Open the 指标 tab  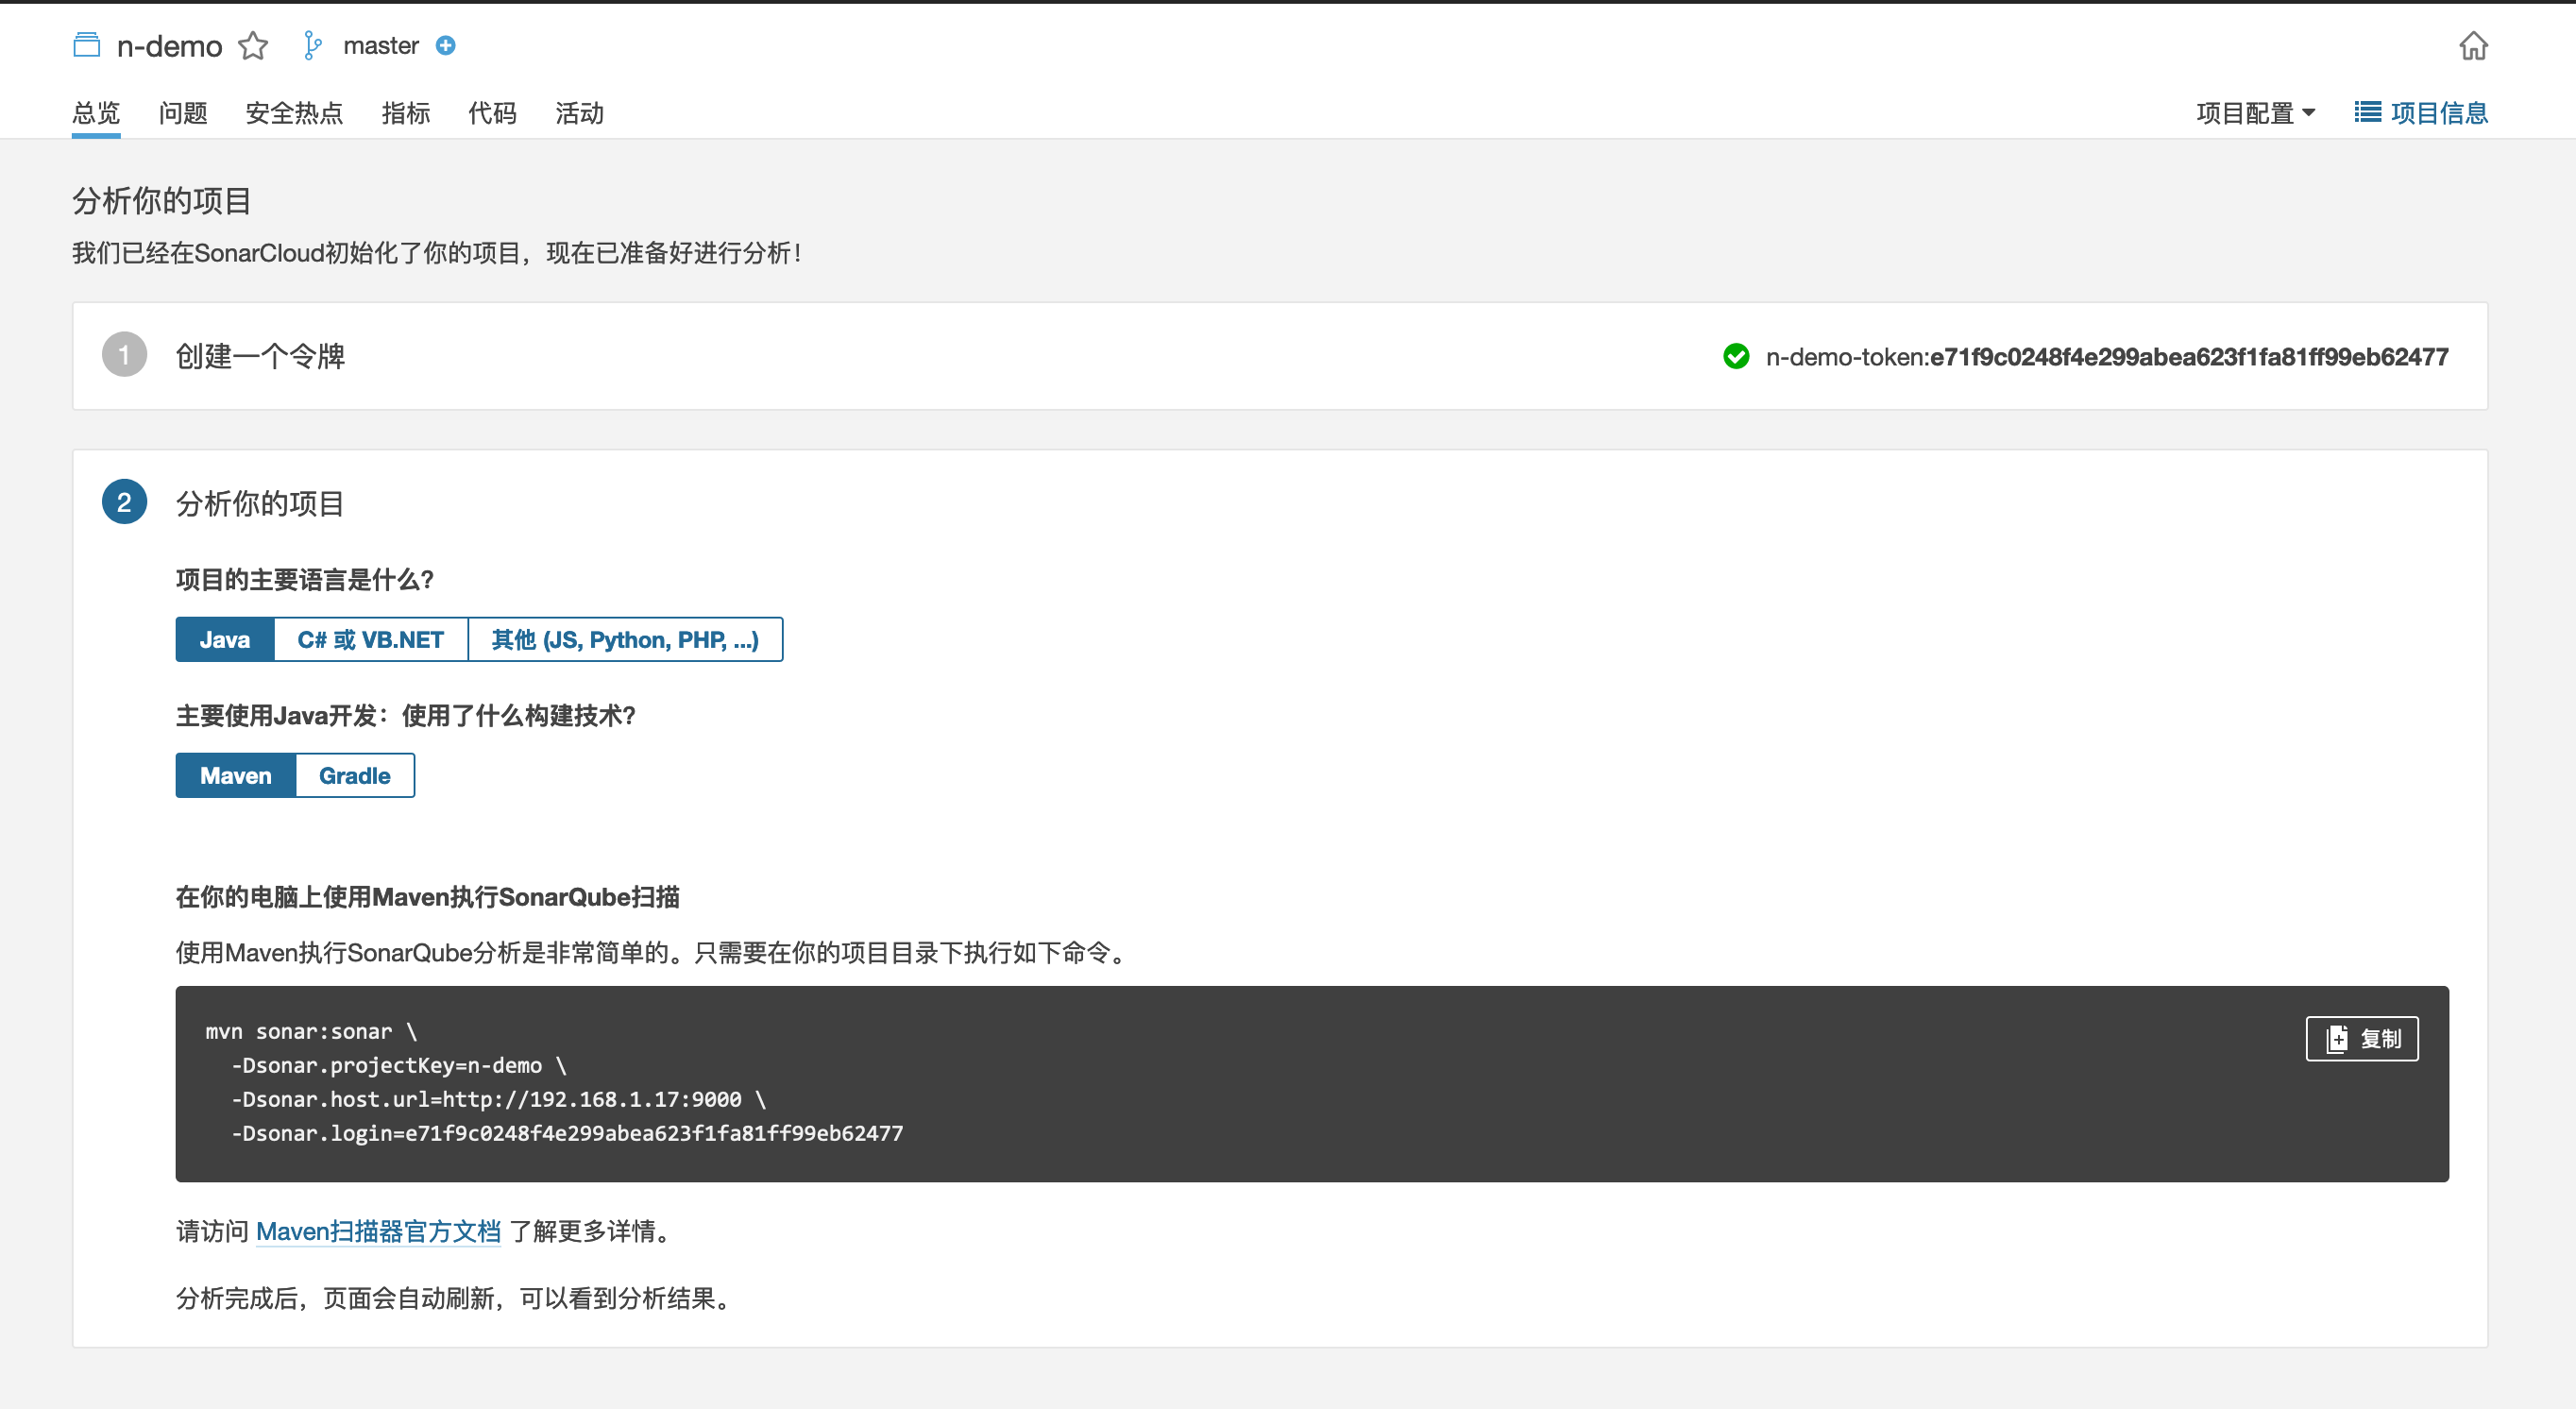point(405,113)
